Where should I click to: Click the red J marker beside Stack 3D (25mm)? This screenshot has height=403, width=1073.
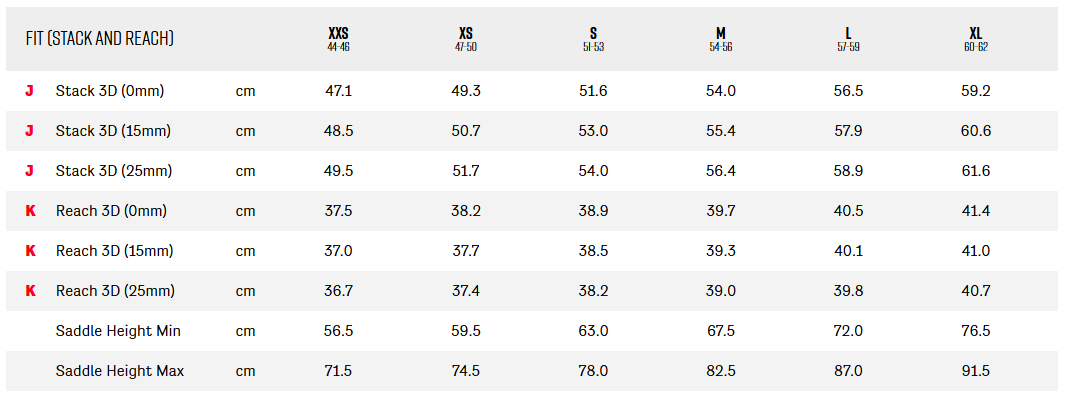[30, 171]
